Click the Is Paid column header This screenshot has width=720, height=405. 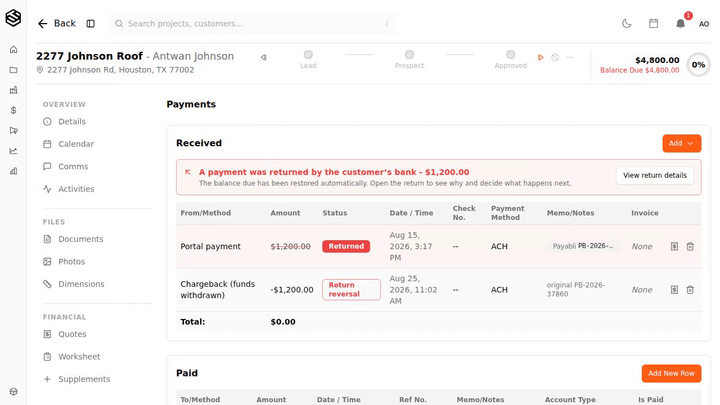(x=651, y=400)
